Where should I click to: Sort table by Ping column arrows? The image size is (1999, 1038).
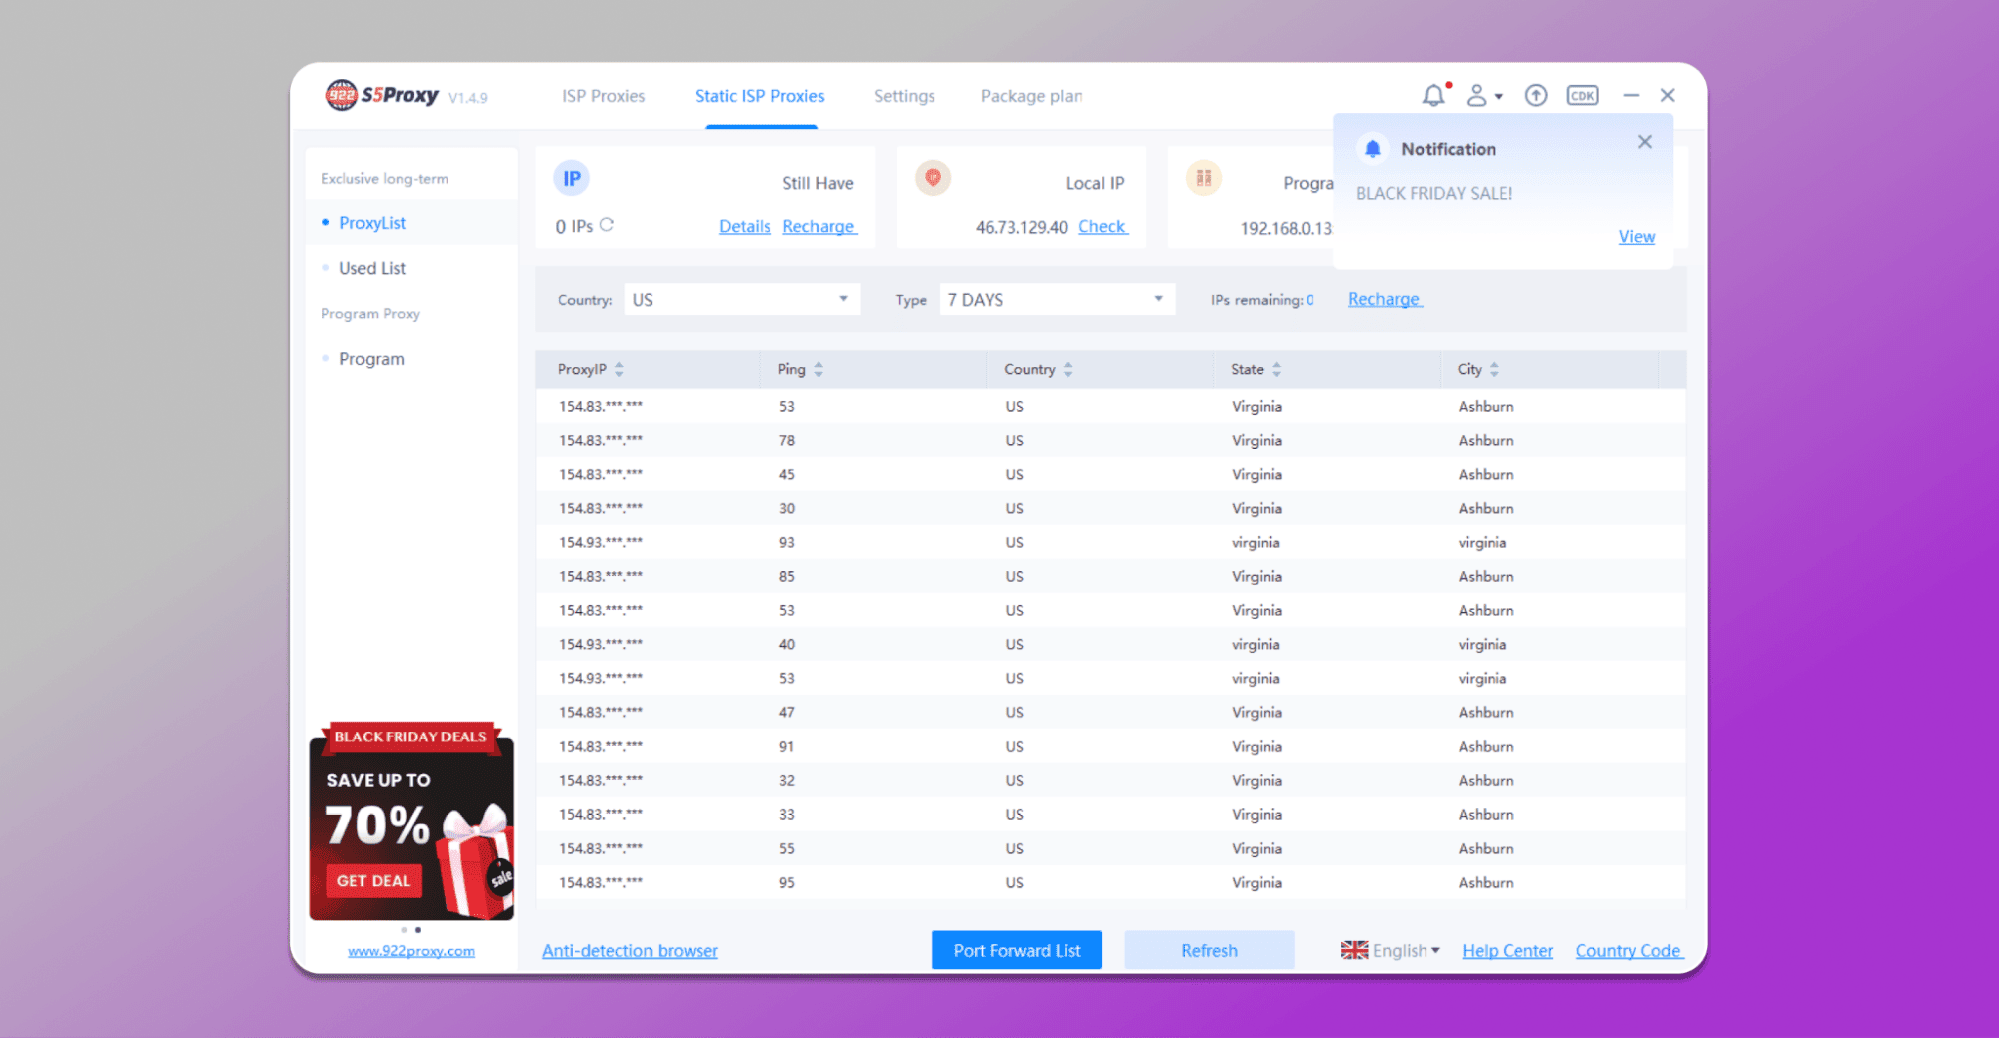(818, 369)
